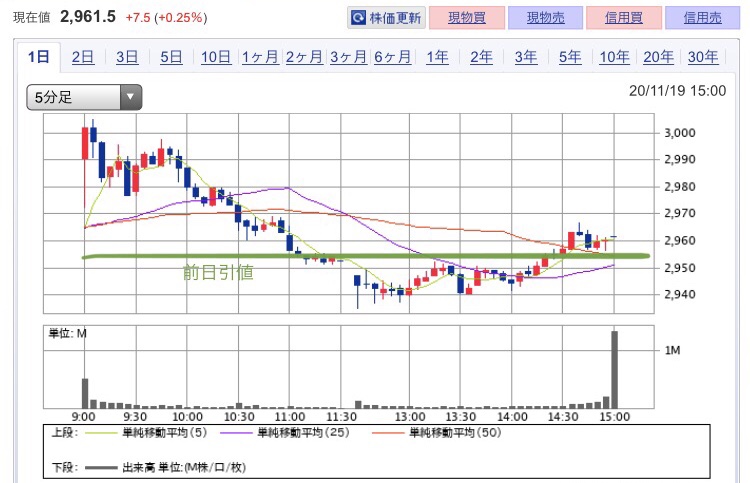This screenshot has height=483, width=750.
Task: Switch to the 2日 chart tab
Action: 83,57
